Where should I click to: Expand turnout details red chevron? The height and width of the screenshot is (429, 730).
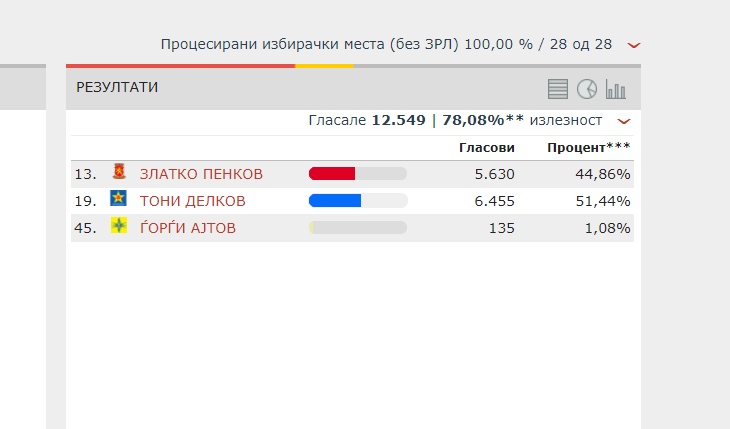623,121
